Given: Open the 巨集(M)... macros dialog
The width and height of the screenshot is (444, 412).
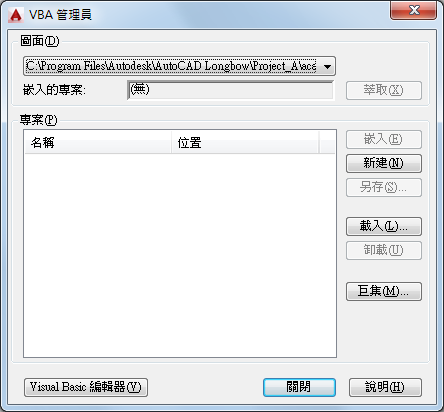Looking at the screenshot, I should [x=384, y=291].
